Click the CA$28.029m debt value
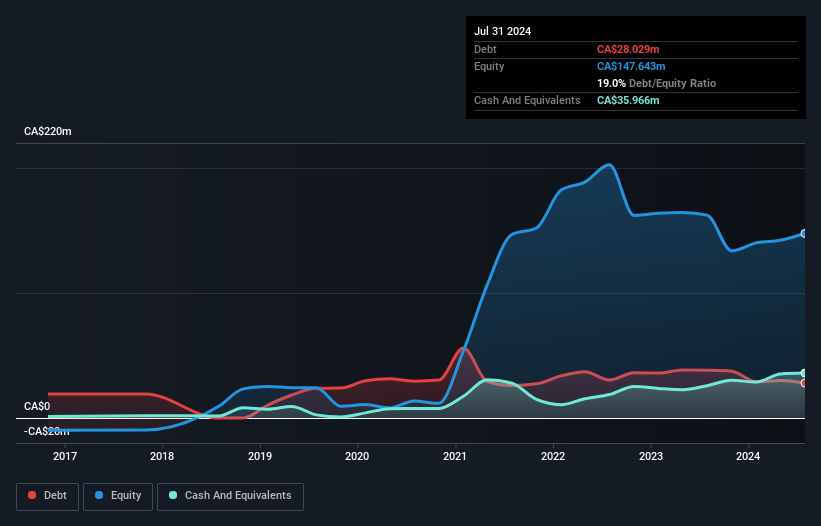The width and height of the screenshot is (821, 526). tap(628, 49)
